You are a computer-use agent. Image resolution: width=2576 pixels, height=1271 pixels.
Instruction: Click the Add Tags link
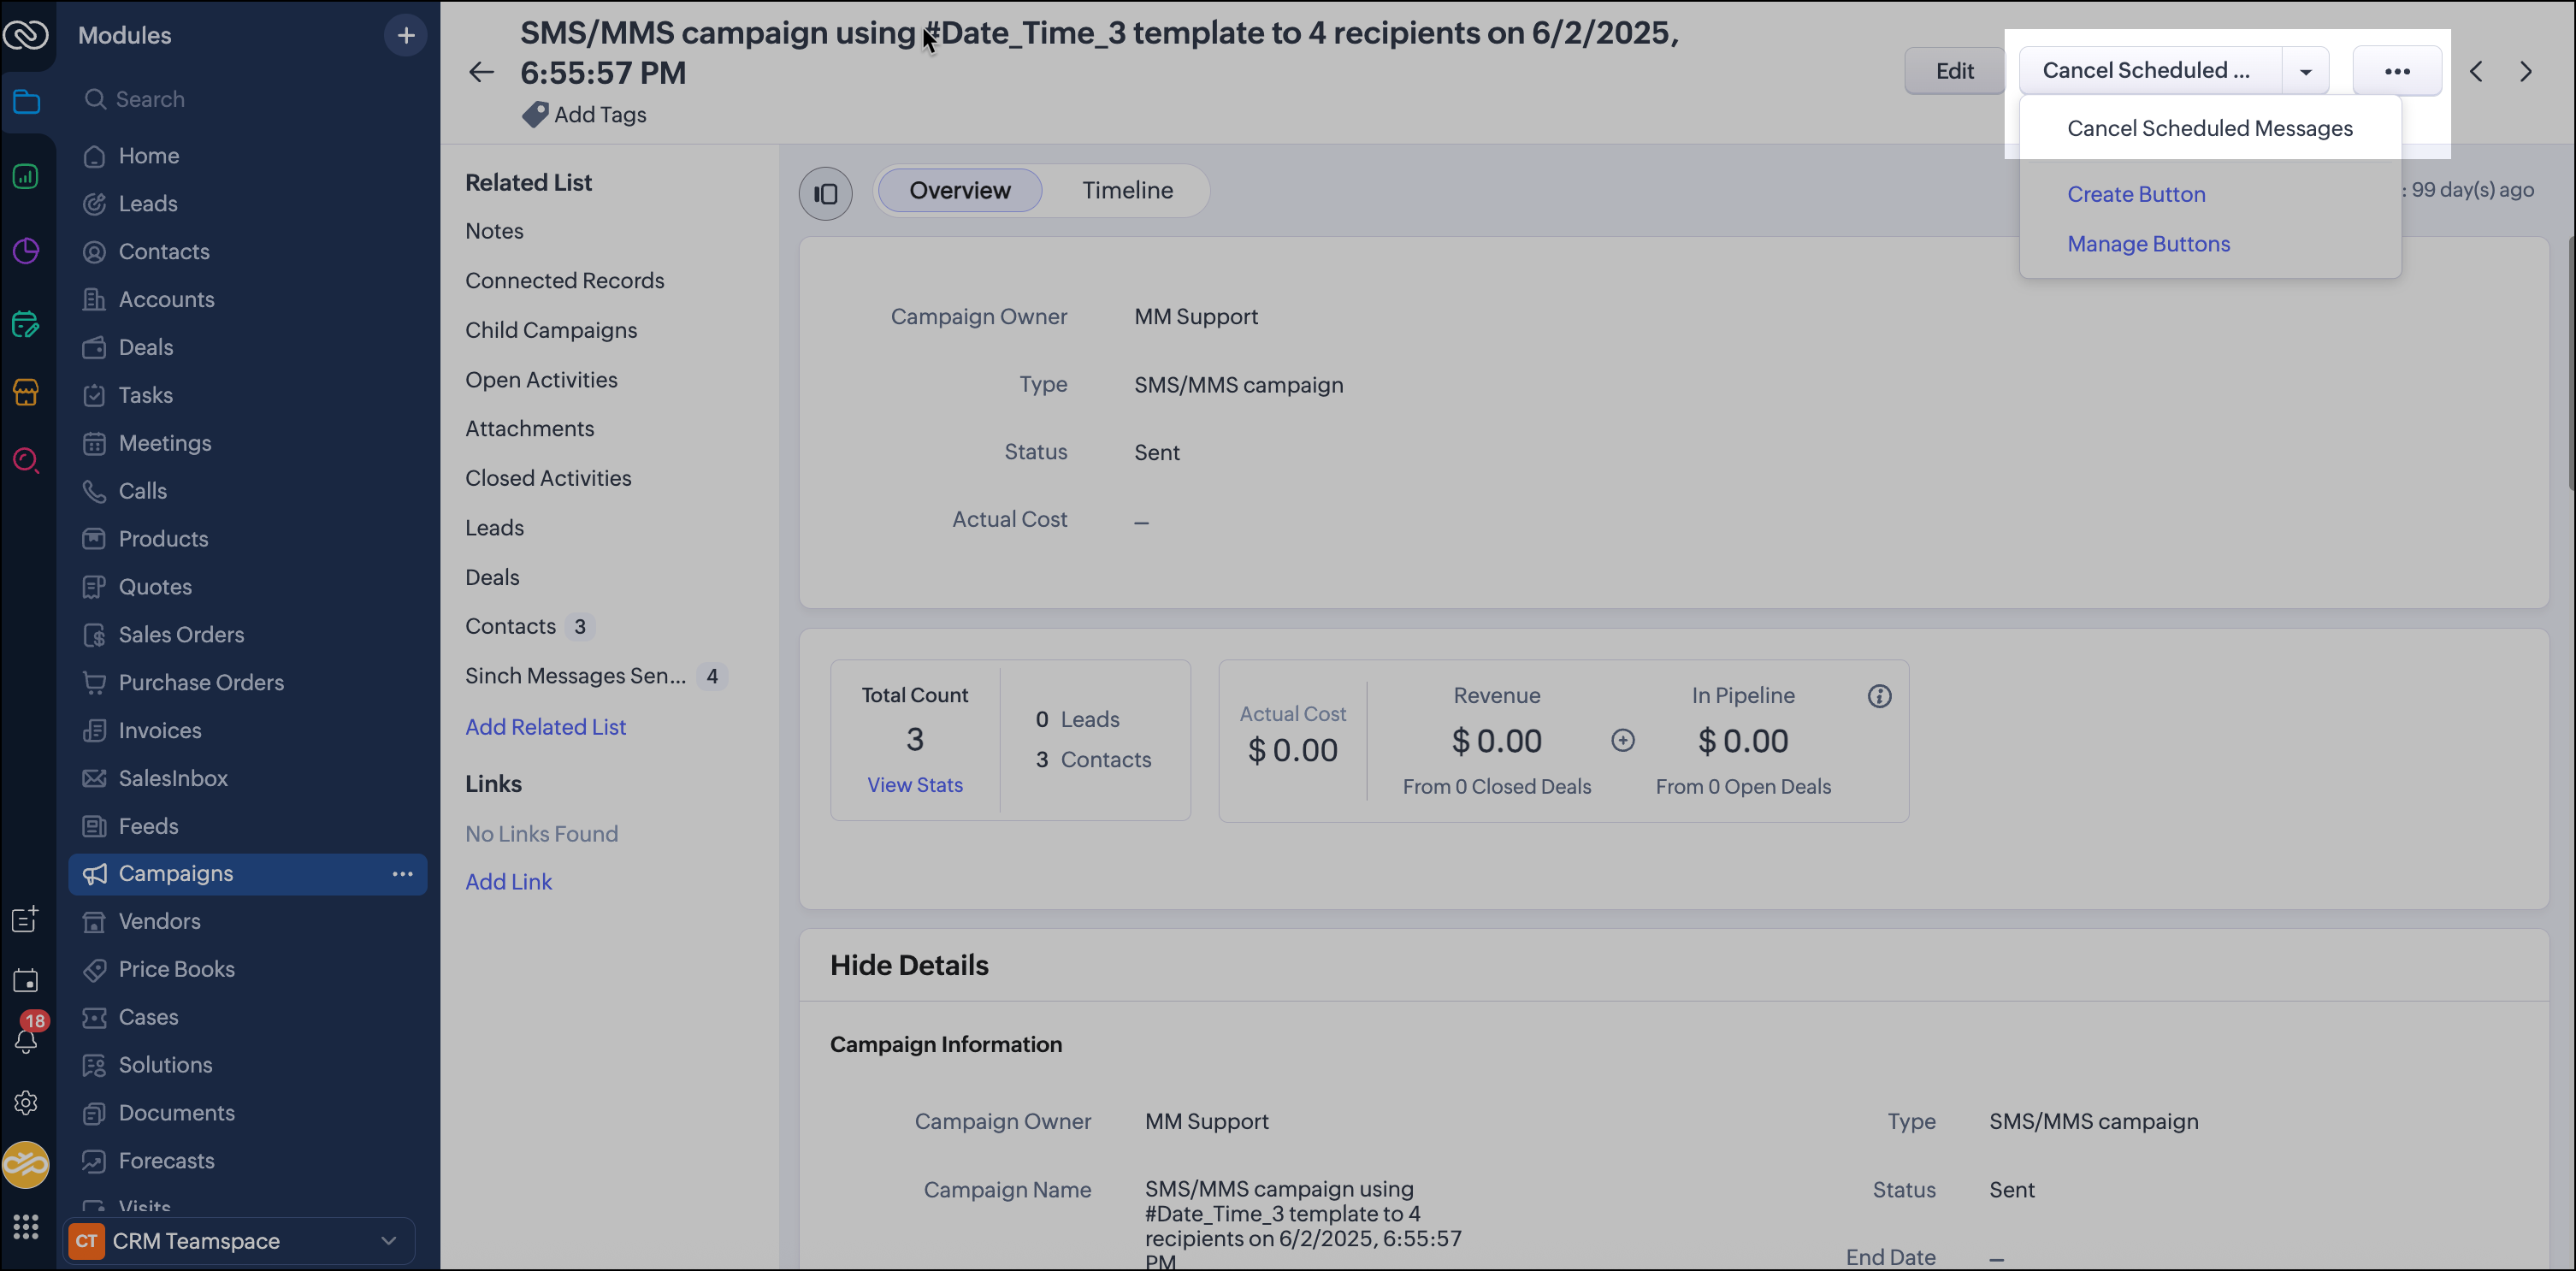pos(600,115)
